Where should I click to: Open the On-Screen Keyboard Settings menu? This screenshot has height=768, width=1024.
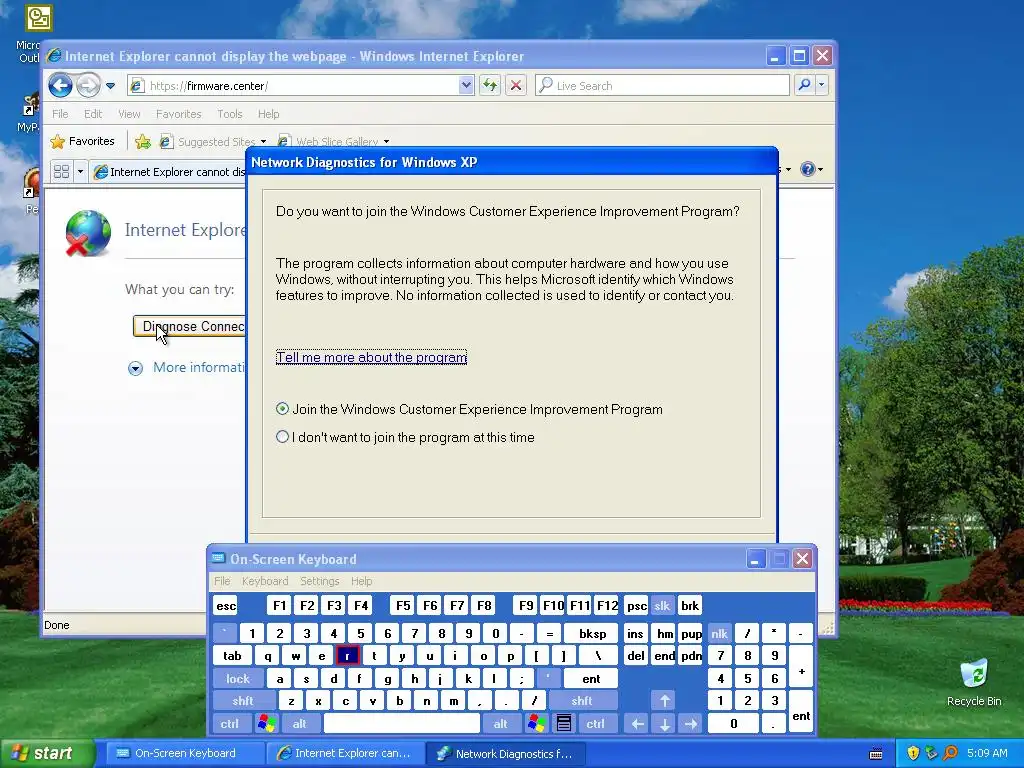(319, 581)
